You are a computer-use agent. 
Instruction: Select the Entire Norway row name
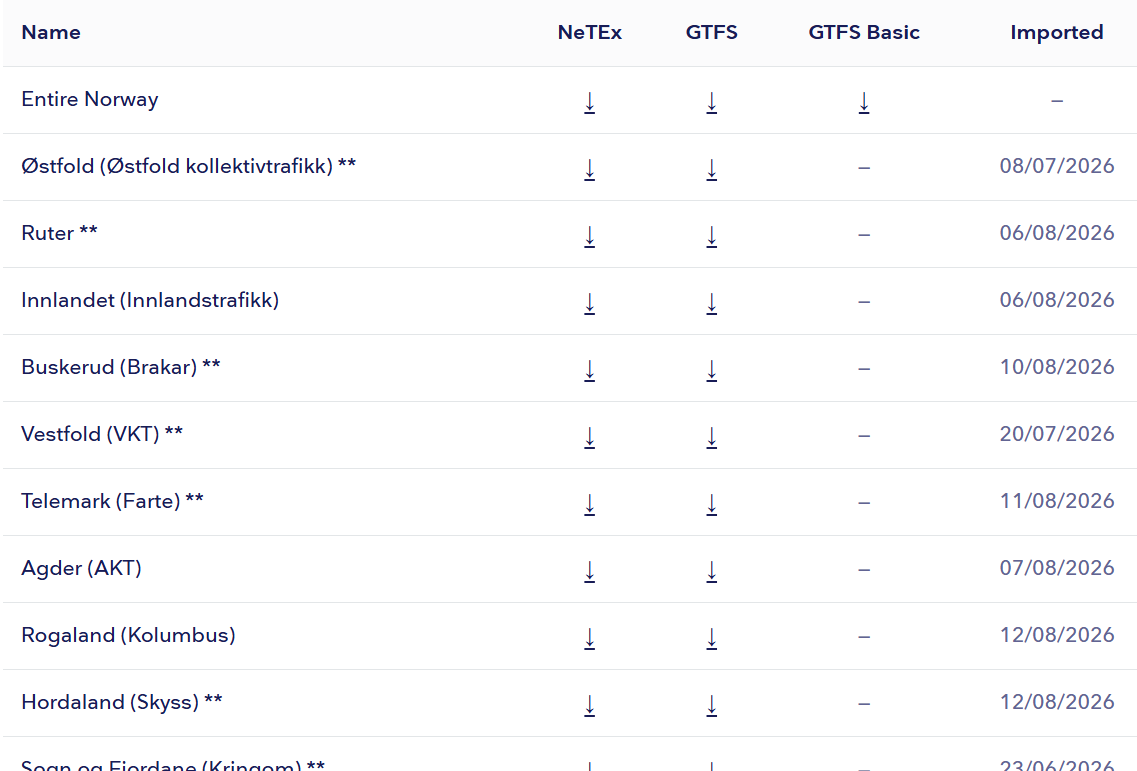click(x=90, y=99)
